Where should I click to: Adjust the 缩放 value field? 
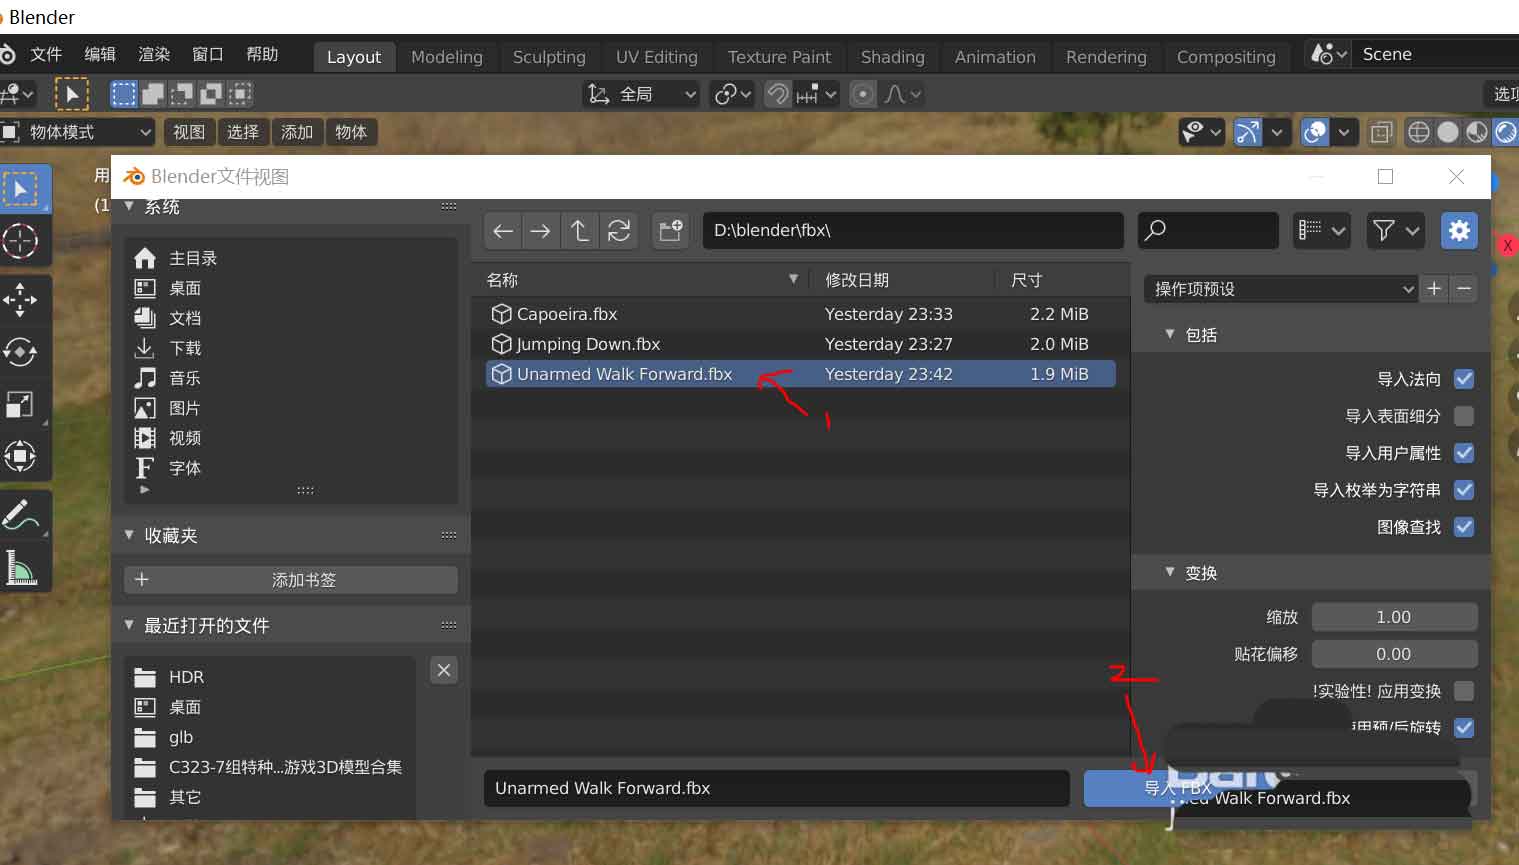click(x=1394, y=617)
